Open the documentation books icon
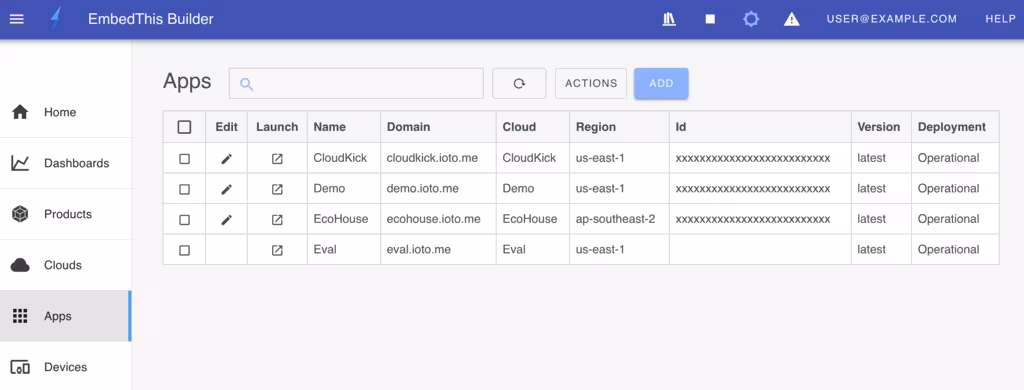 coord(669,19)
